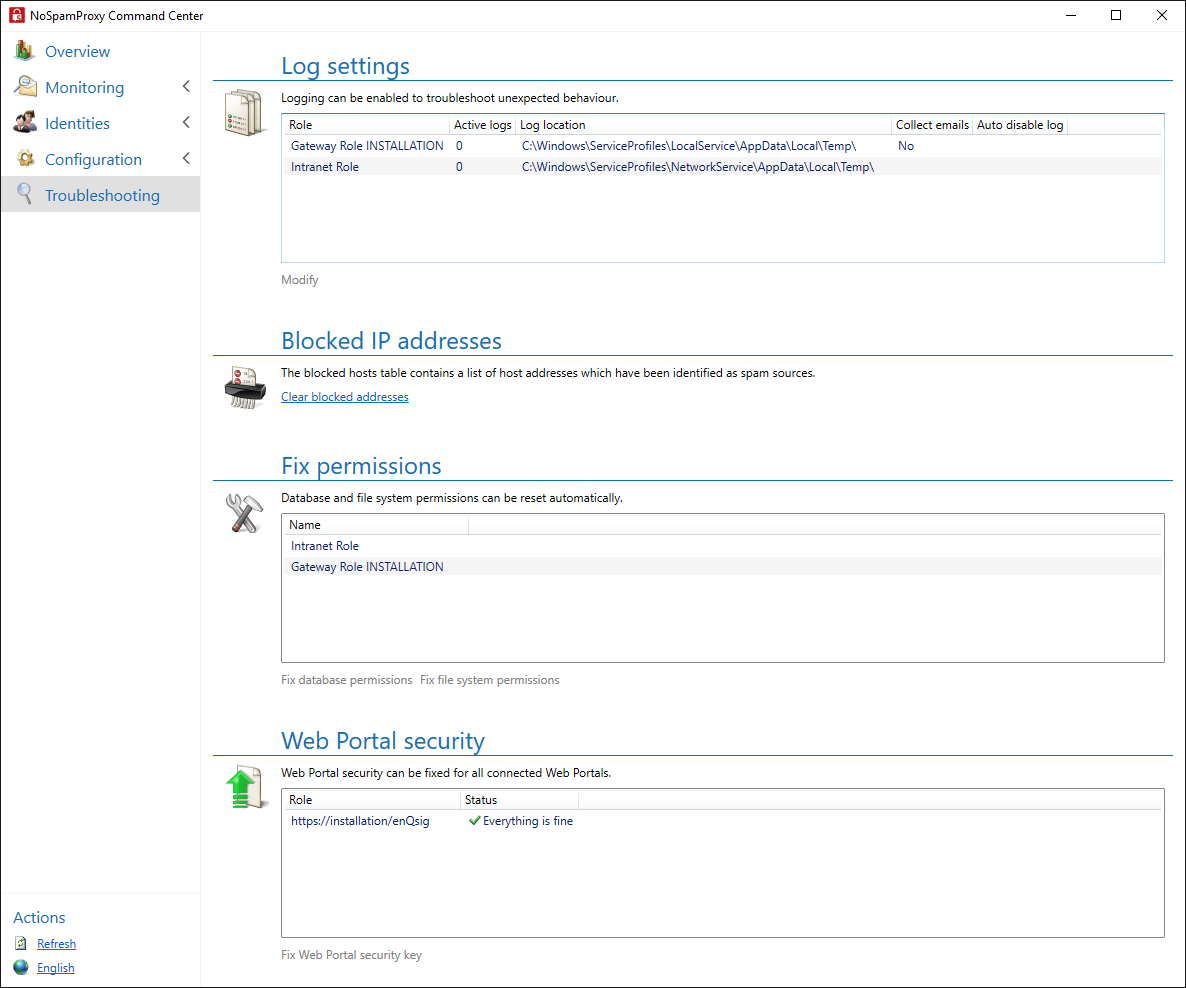The height and width of the screenshot is (988, 1186).
Task: Select the Gateway Role INSTALLATION log row
Action: pyautogui.click(x=722, y=146)
